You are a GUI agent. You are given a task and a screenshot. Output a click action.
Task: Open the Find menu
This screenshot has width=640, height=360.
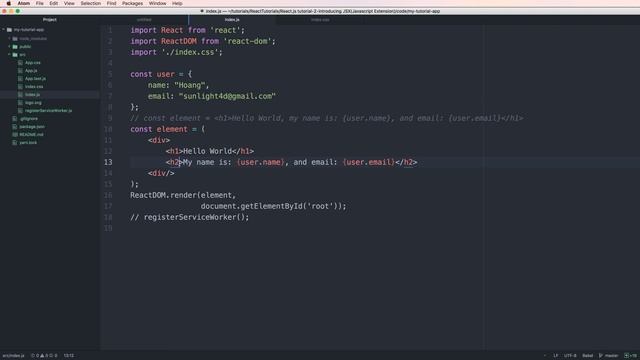(x=111, y=3)
